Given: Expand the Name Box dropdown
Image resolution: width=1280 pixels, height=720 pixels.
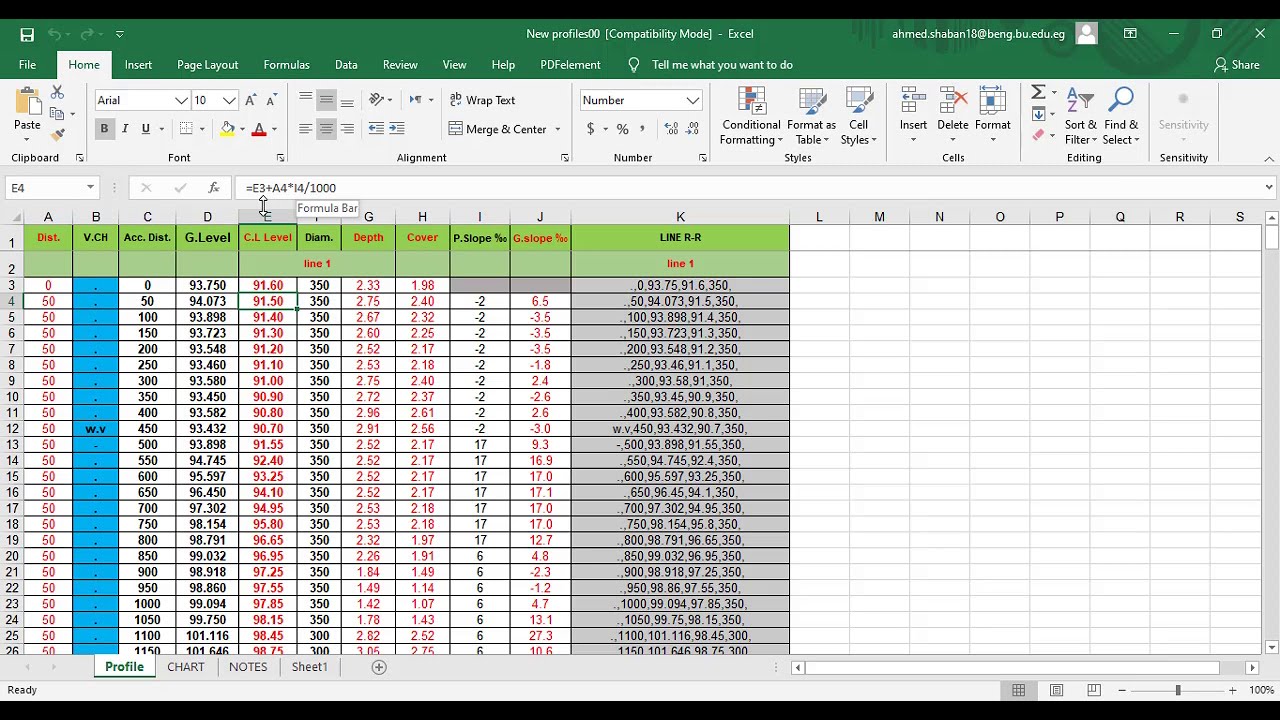Looking at the screenshot, I should (x=90, y=188).
